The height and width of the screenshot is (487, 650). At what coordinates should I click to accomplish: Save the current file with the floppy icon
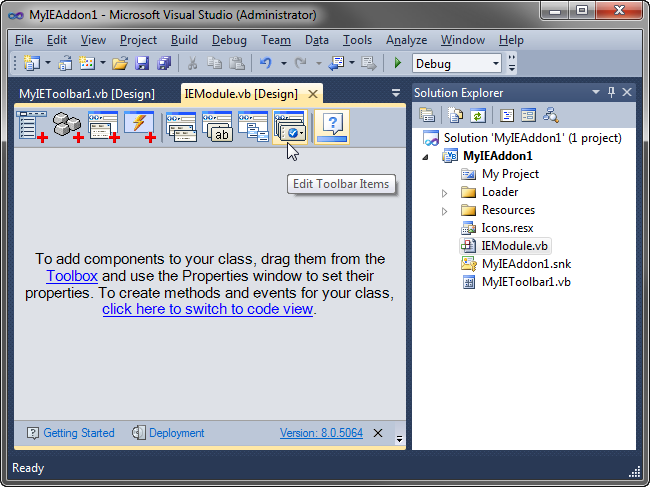tap(142, 63)
